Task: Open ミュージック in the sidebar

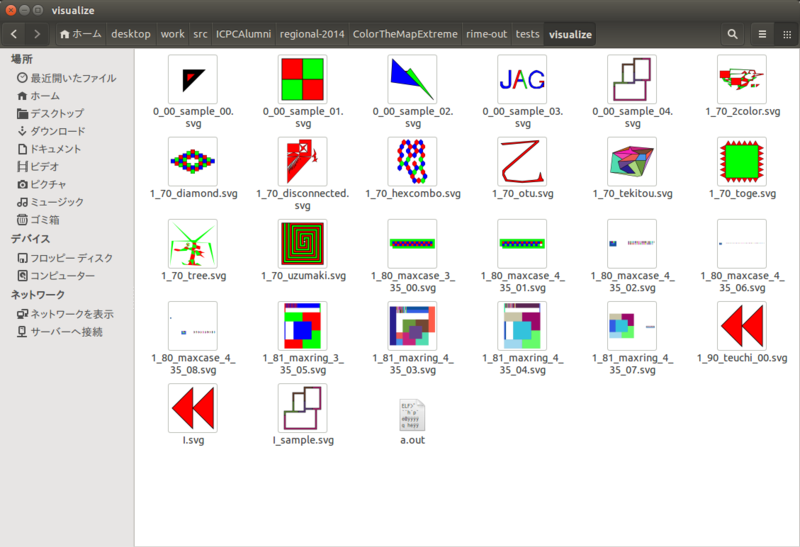Action: pos(51,202)
